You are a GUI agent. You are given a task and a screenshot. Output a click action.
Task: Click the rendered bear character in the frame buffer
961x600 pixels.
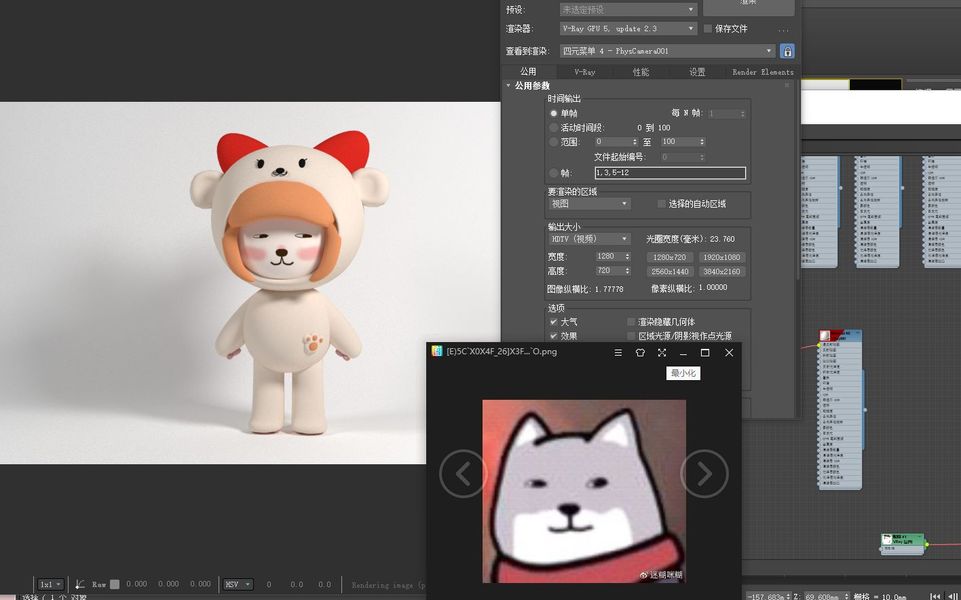pos(289,281)
